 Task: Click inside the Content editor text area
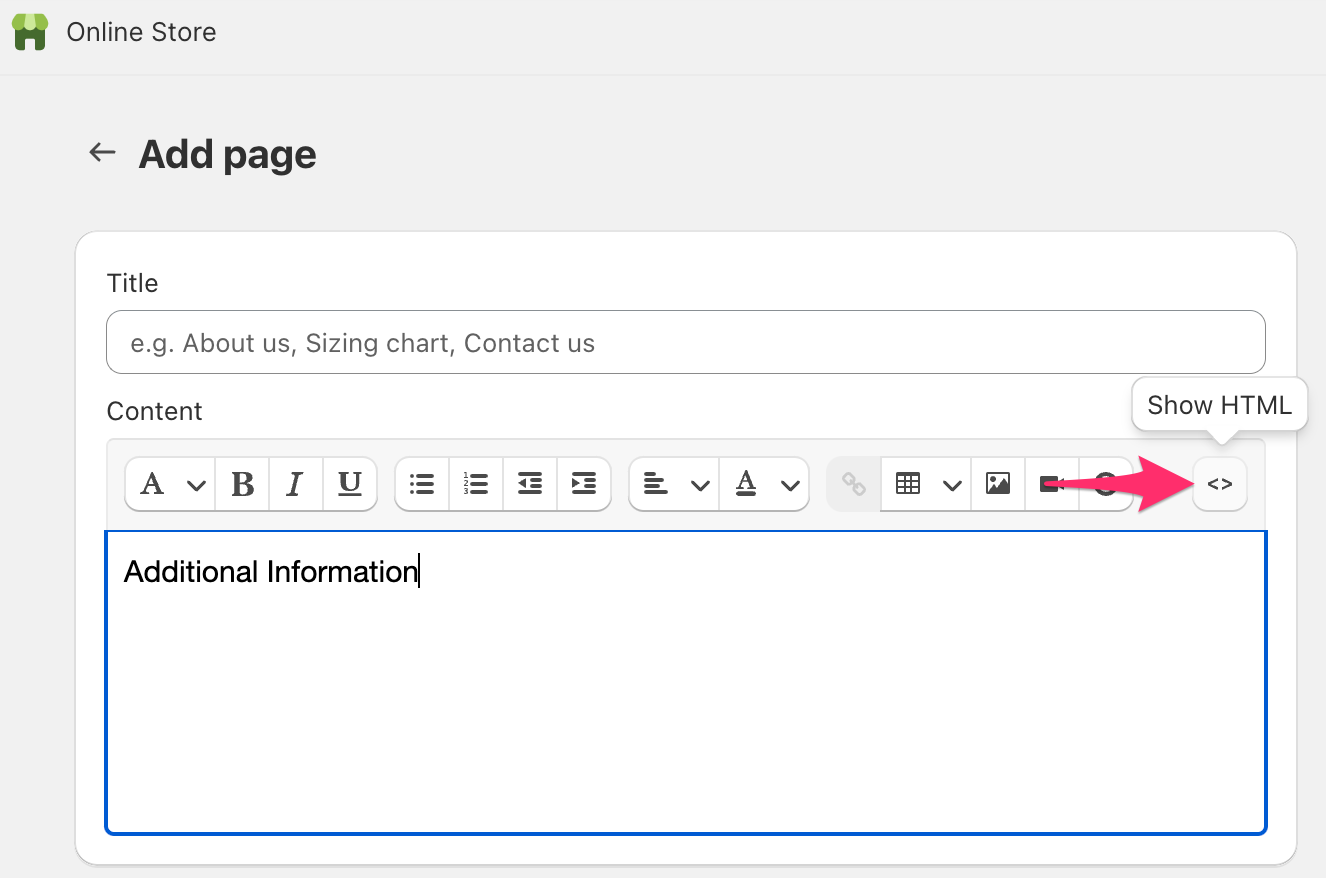(x=686, y=682)
